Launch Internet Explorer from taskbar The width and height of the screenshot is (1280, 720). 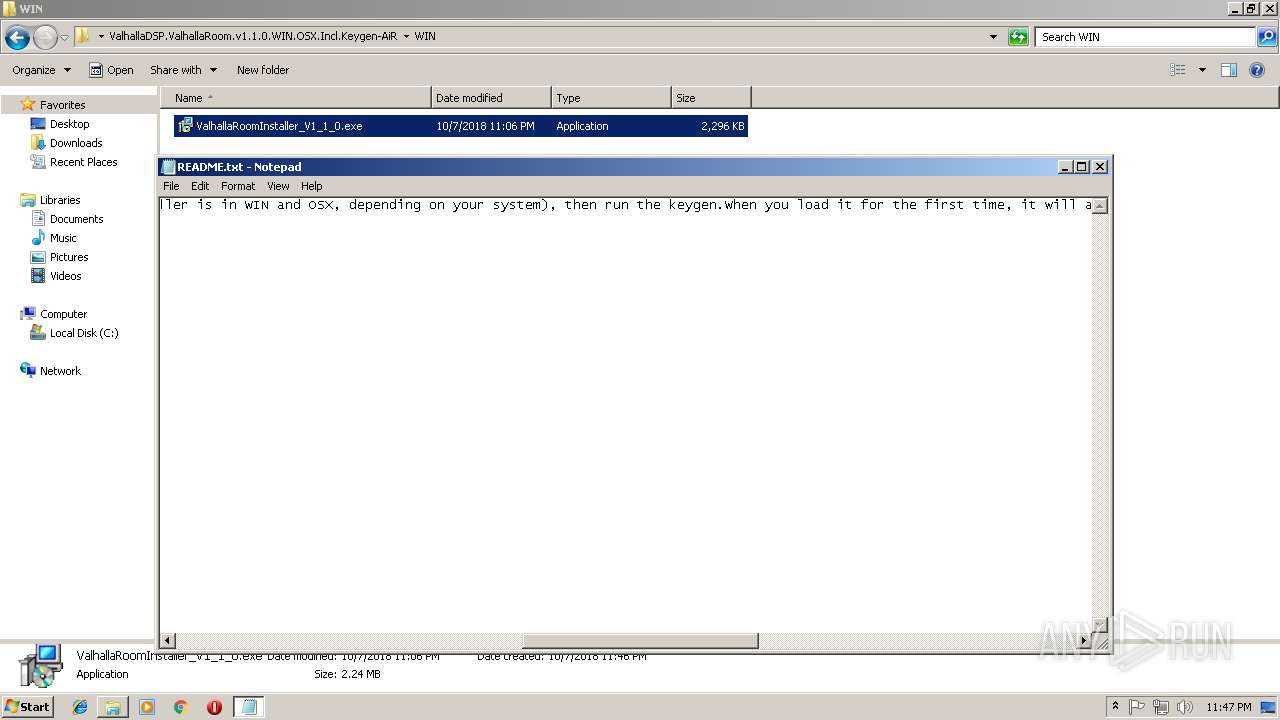80,707
